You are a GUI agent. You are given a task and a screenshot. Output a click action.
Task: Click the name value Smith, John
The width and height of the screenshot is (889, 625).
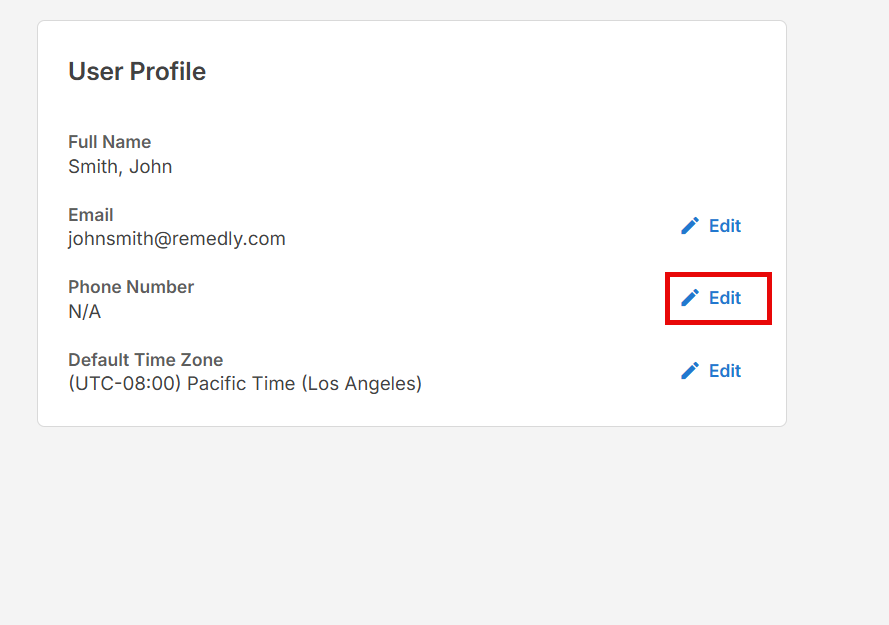point(120,167)
